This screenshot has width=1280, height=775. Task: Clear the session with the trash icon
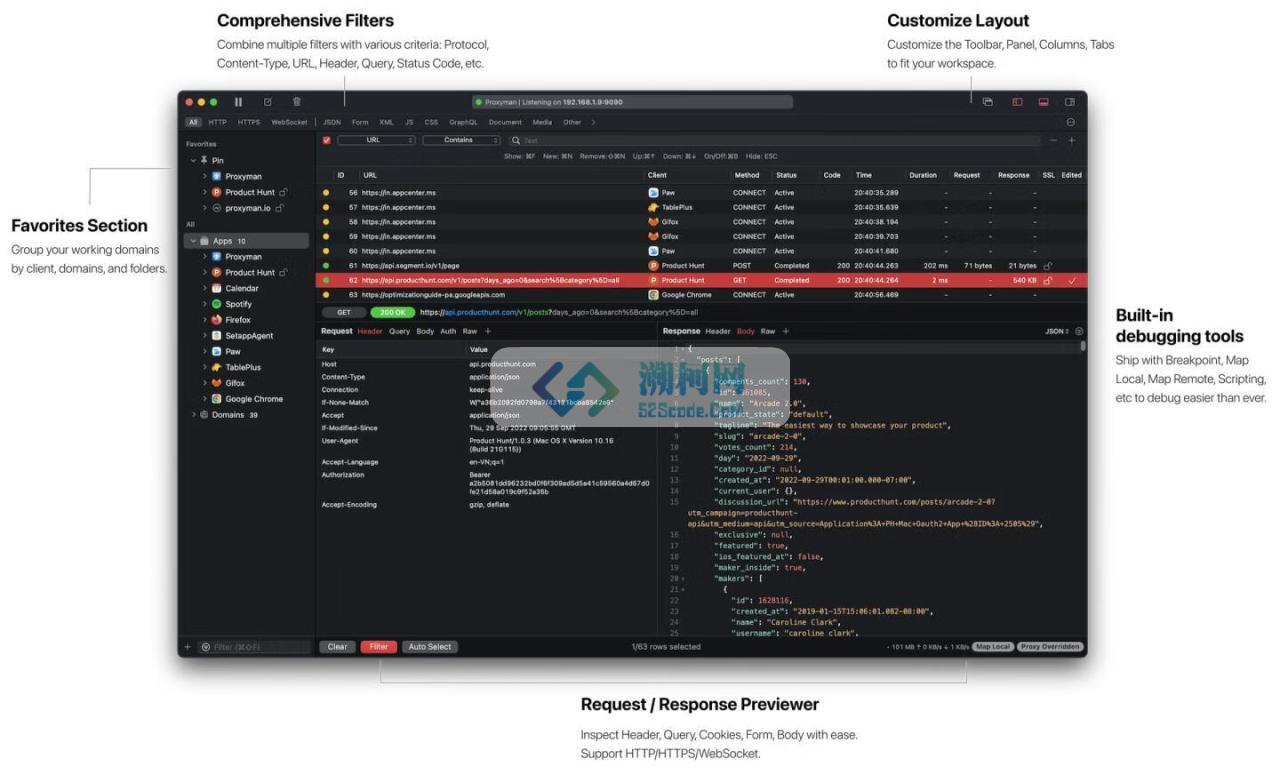tap(296, 102)
